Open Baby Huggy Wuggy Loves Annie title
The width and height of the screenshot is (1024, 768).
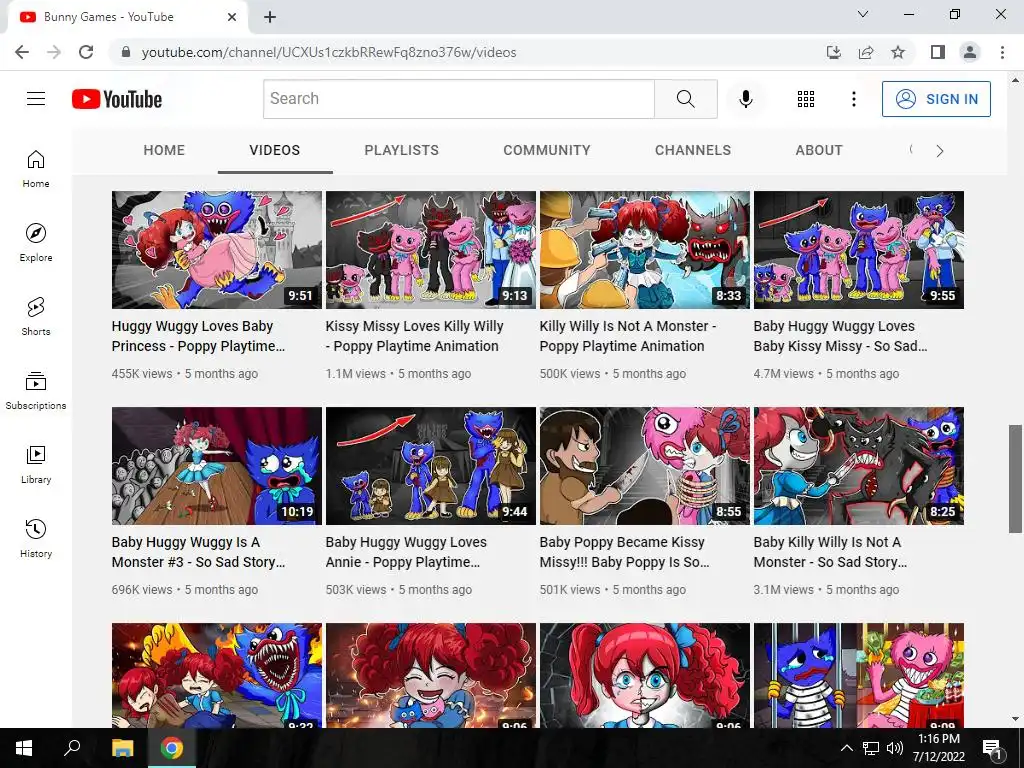[406, 552]
